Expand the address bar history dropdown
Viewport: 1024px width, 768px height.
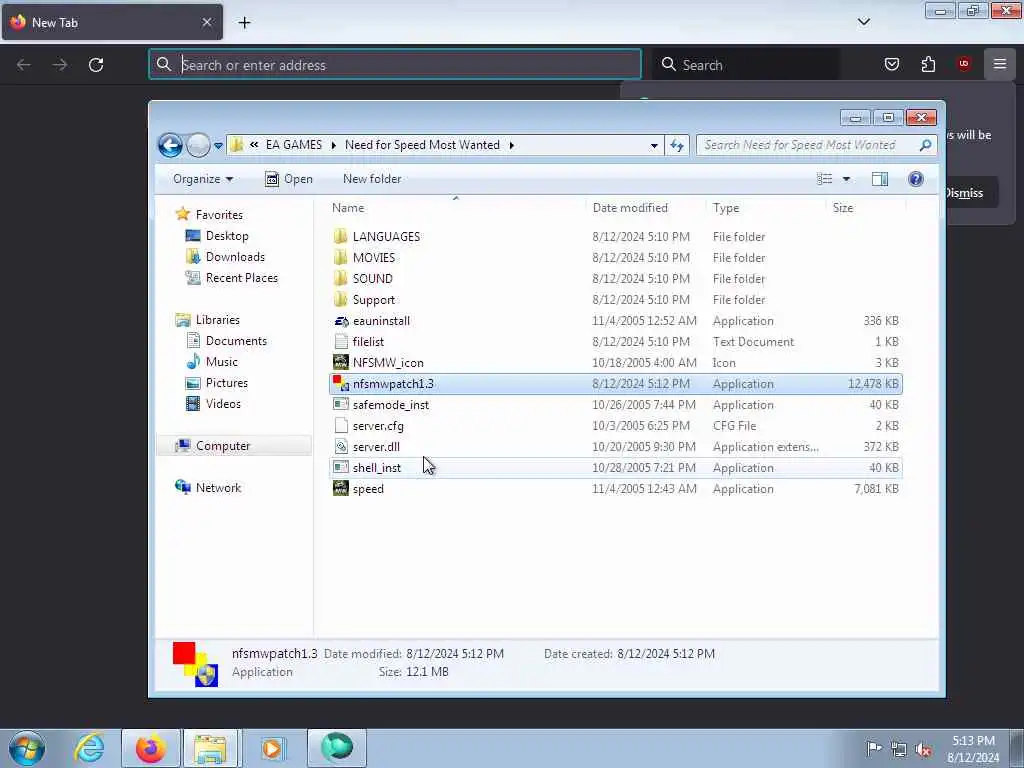(x=654, y=146)
